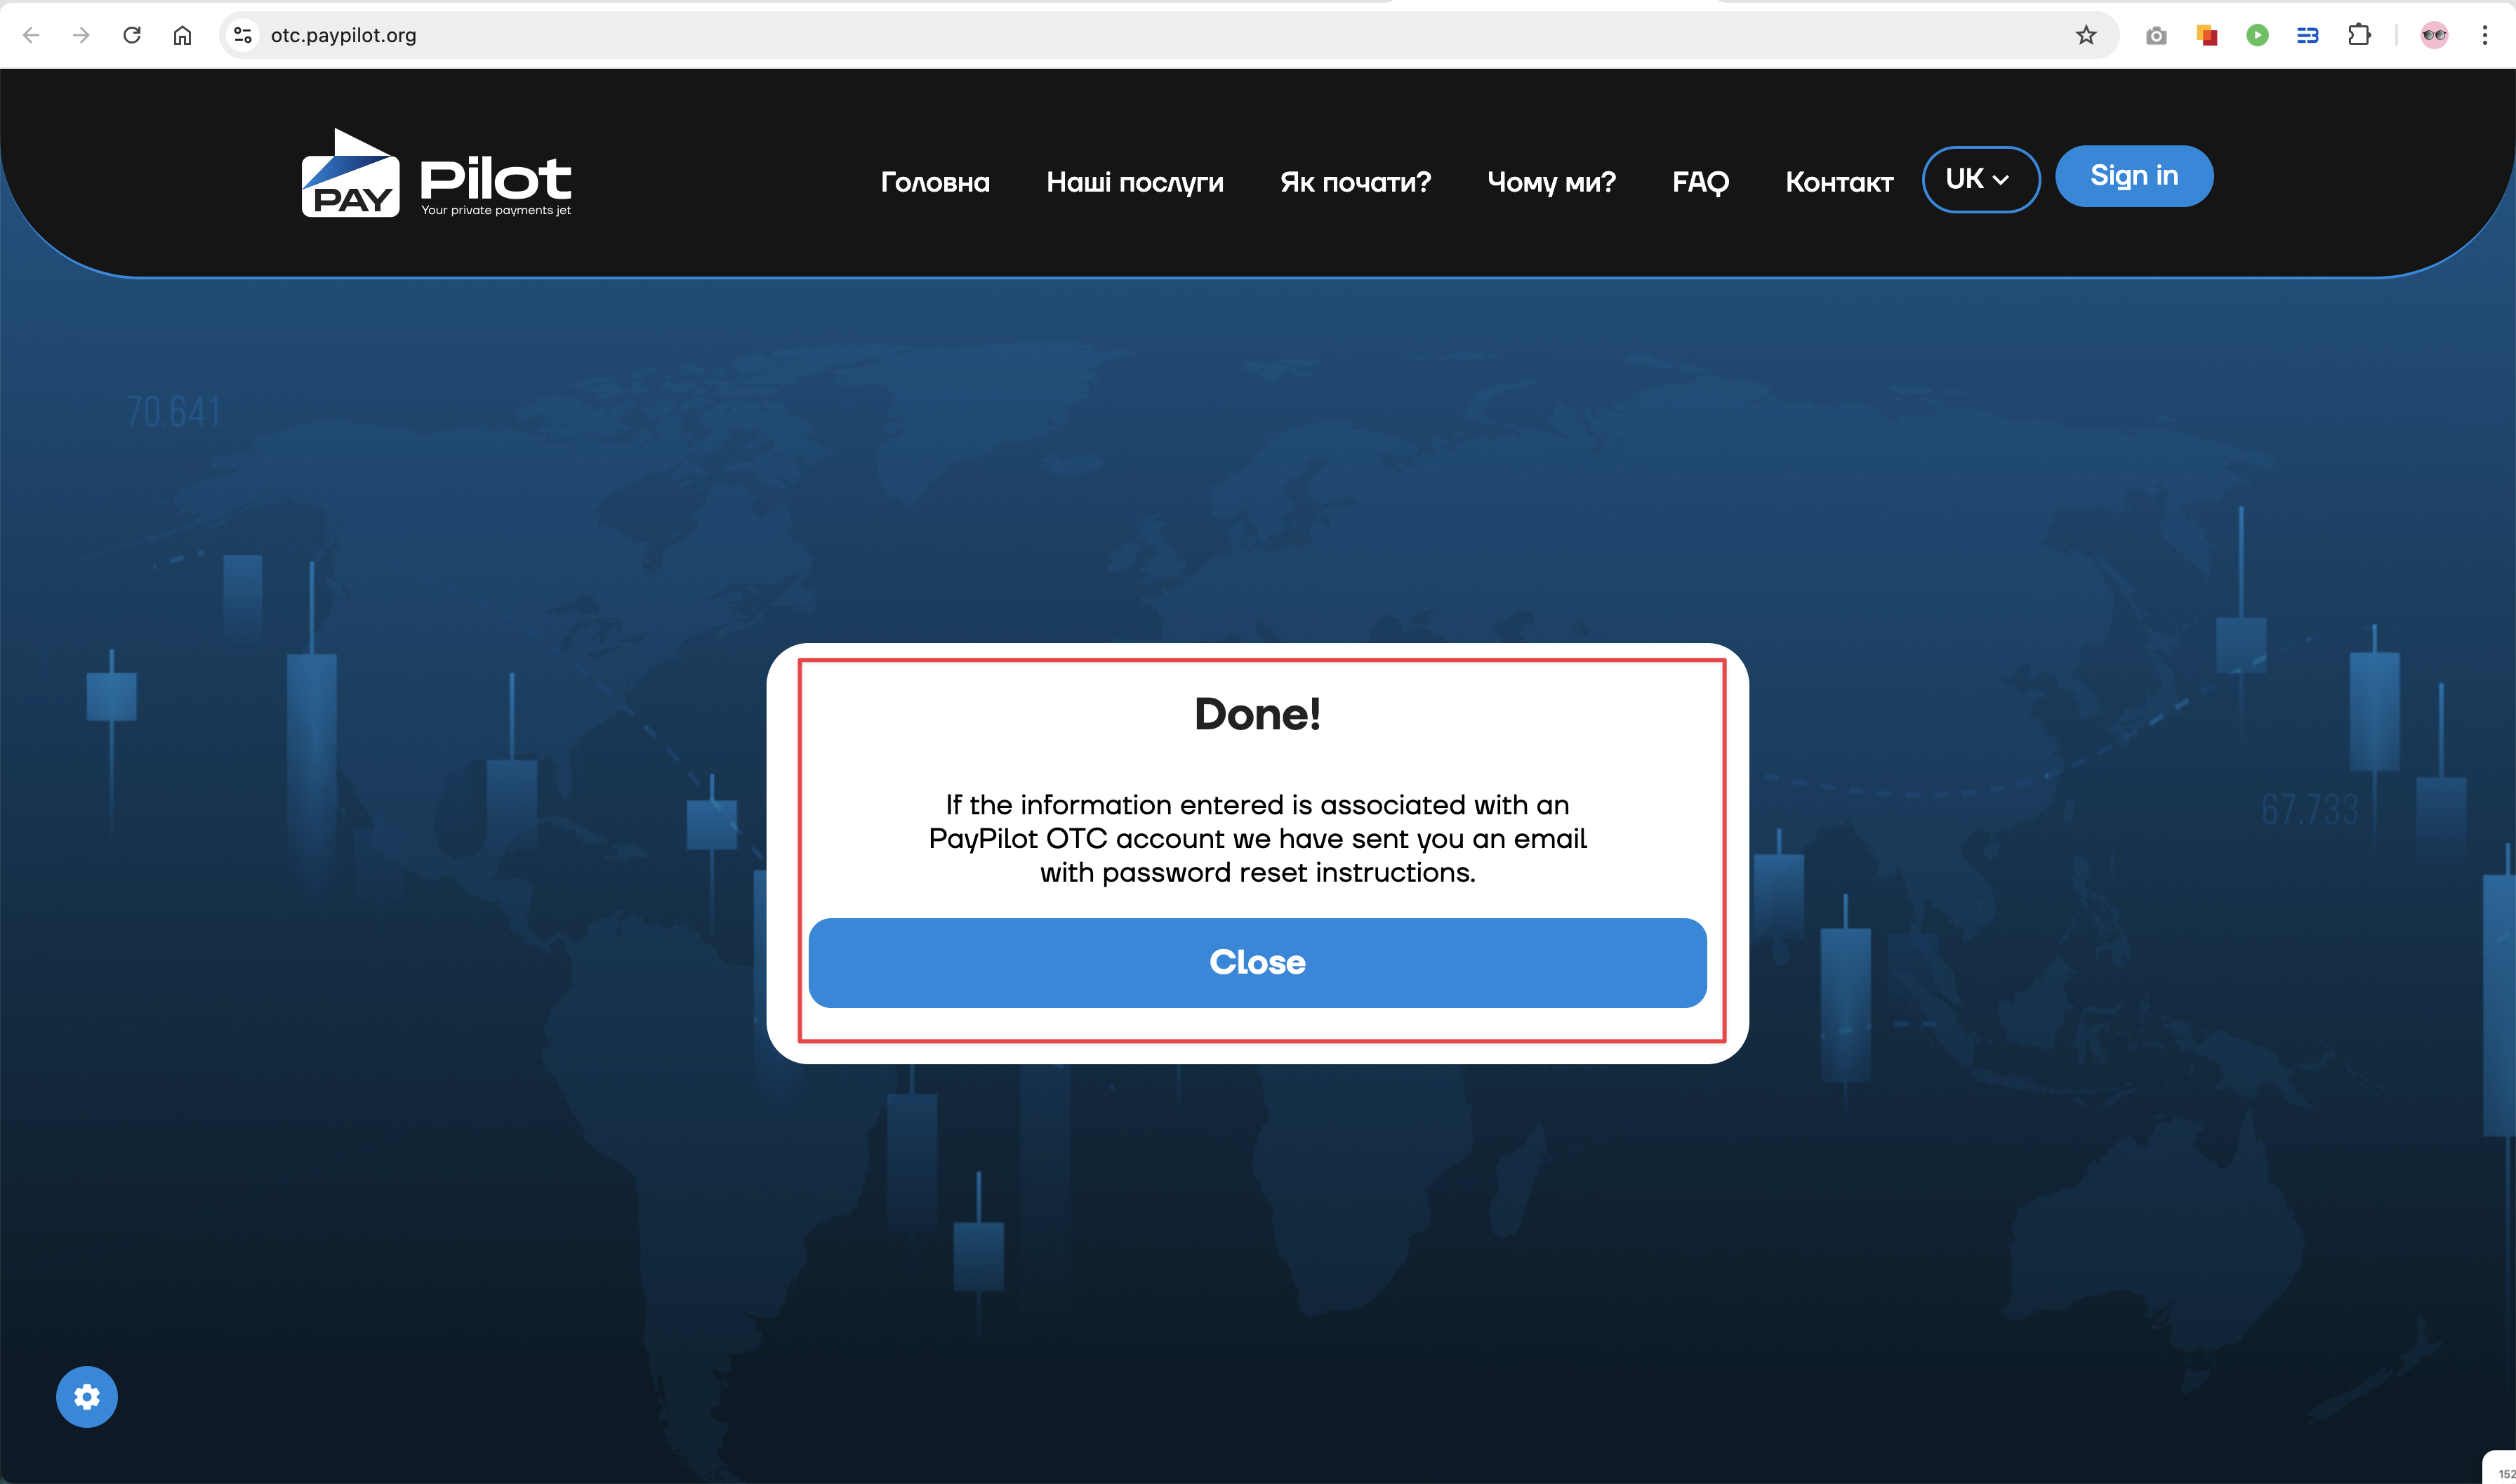
Task: Click the camera screenshot extension icon
Action: click(x=2156, y=36)
